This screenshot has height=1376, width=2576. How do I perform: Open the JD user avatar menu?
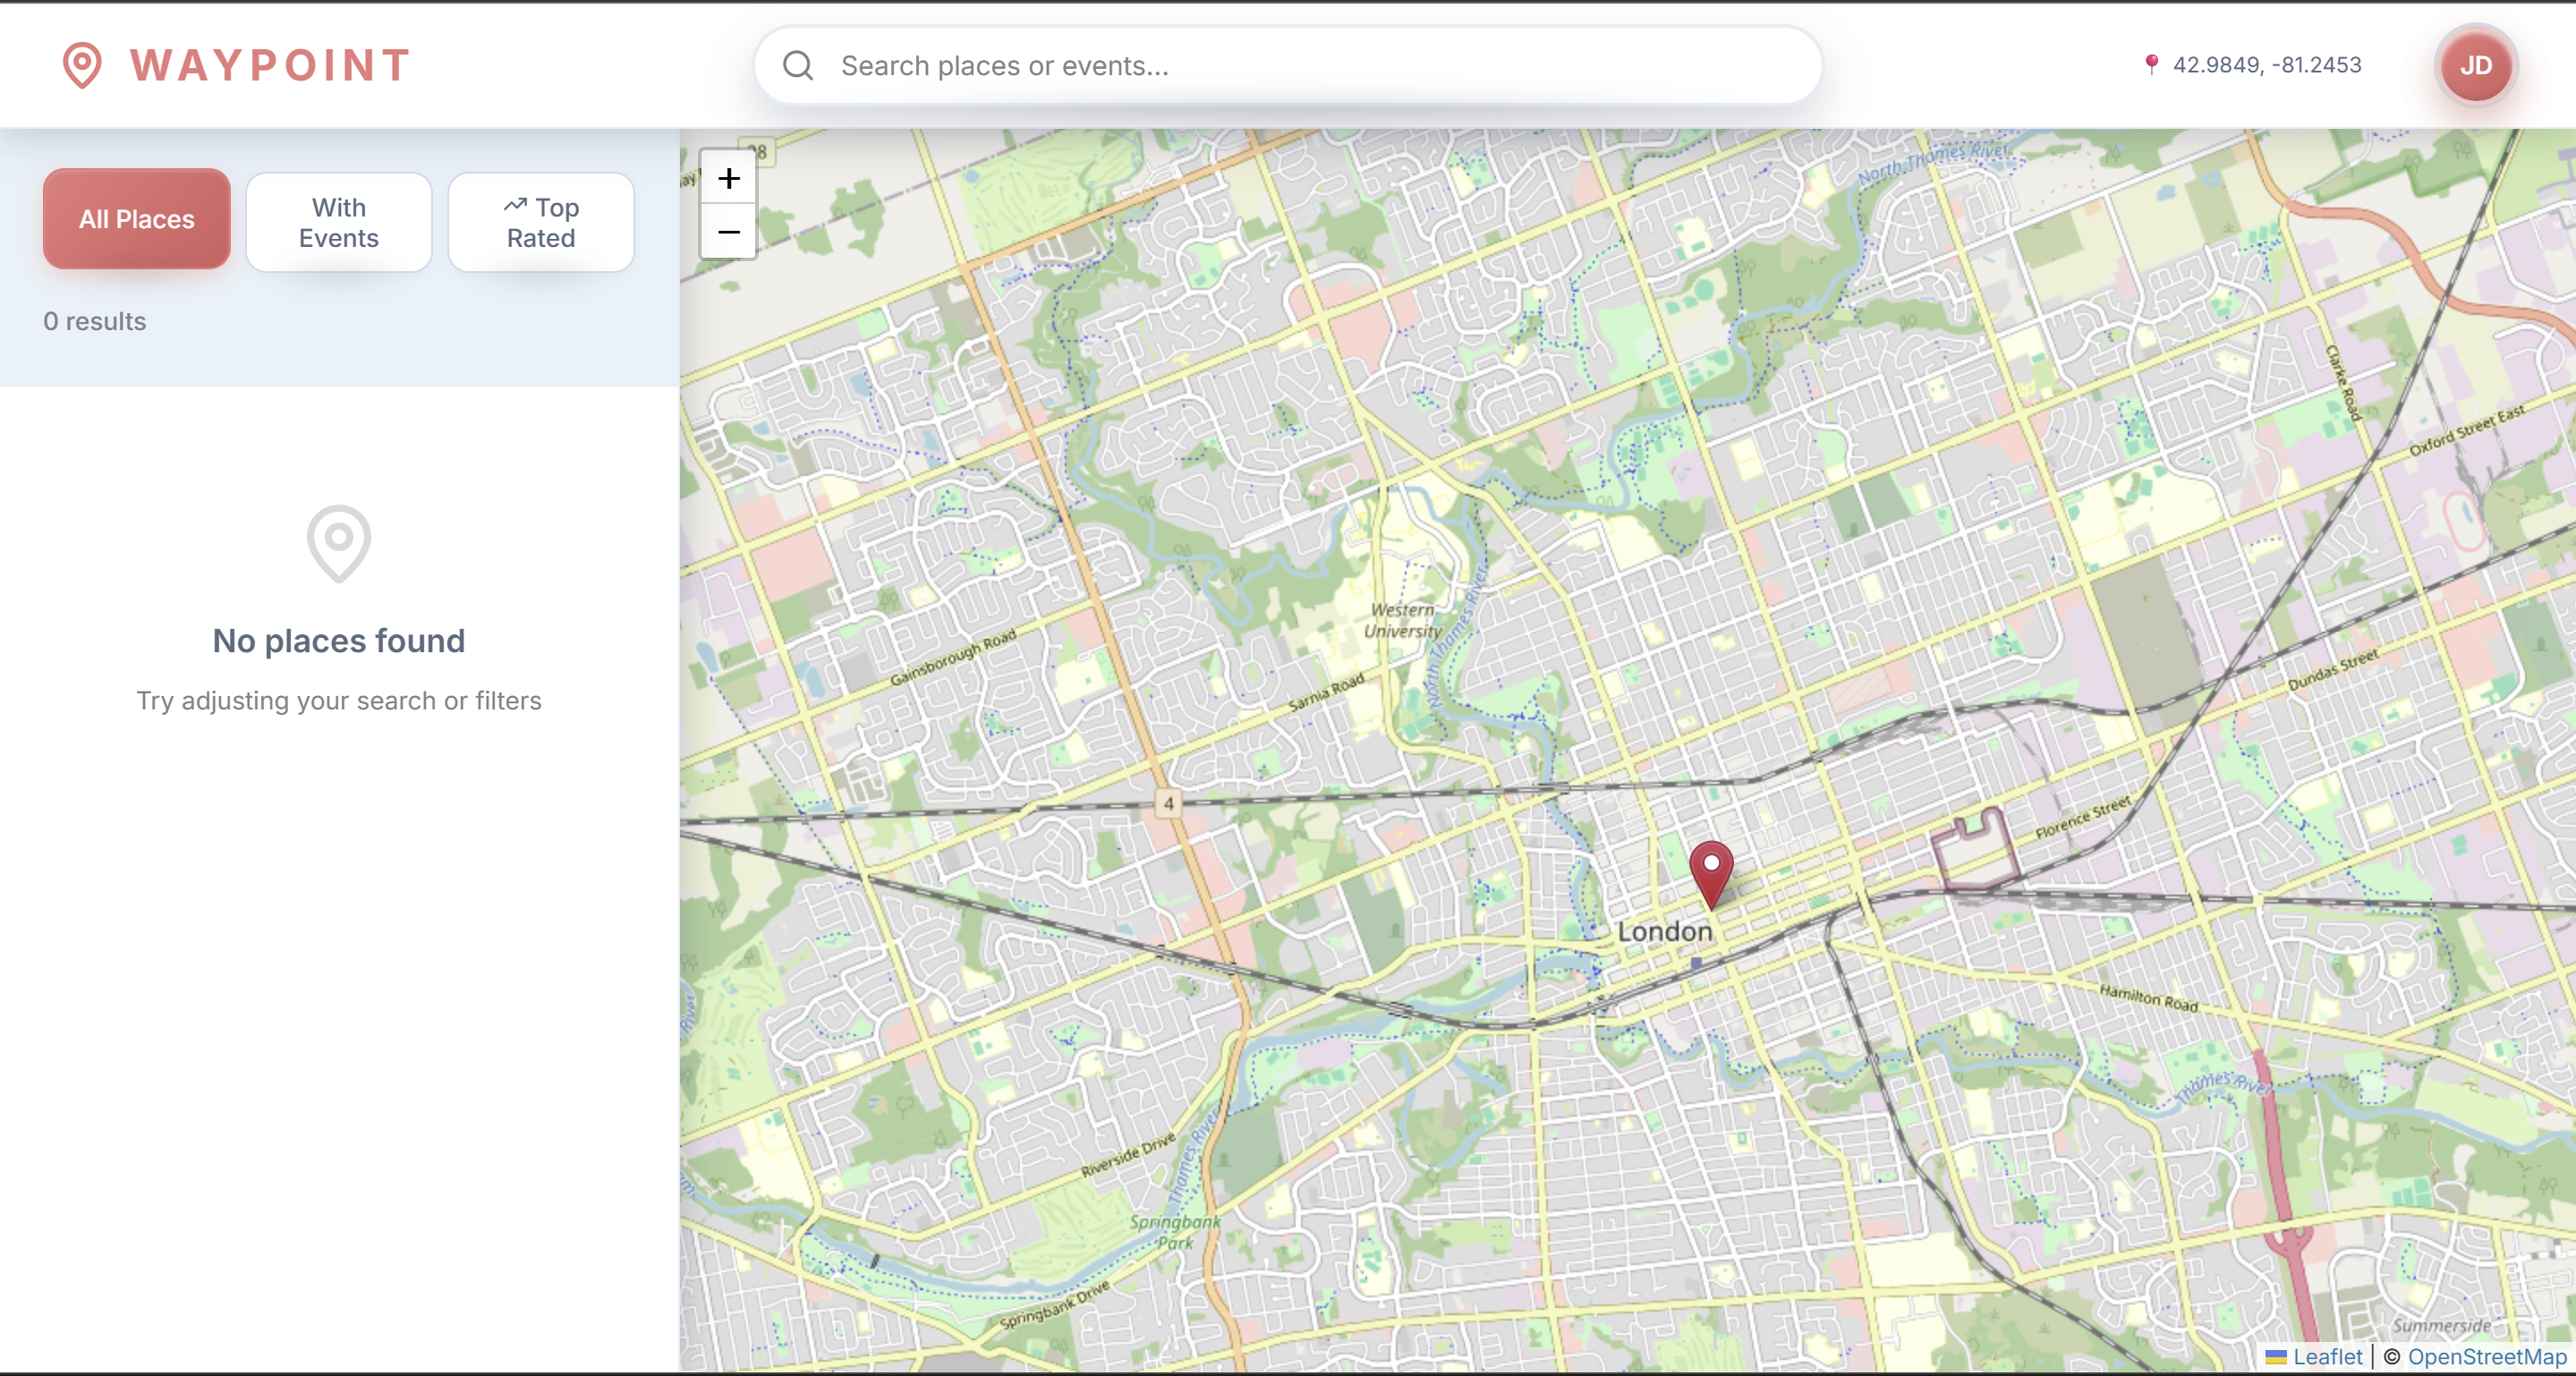(x=2475, y=65)
